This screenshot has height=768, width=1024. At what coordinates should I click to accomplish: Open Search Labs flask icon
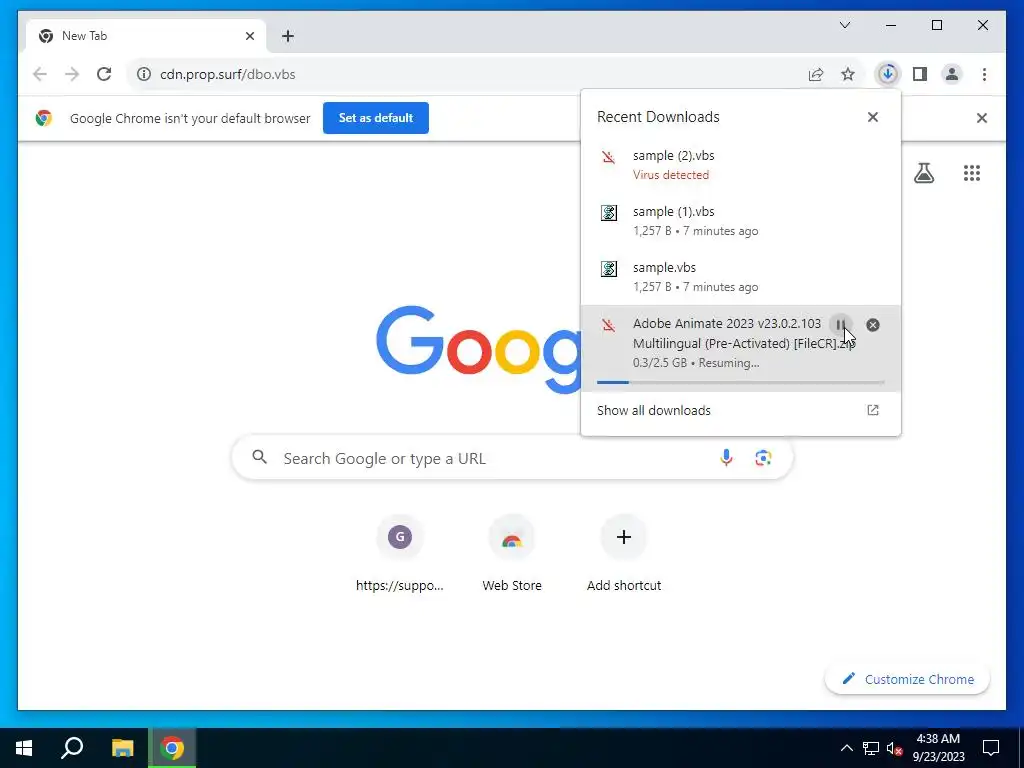923,173
